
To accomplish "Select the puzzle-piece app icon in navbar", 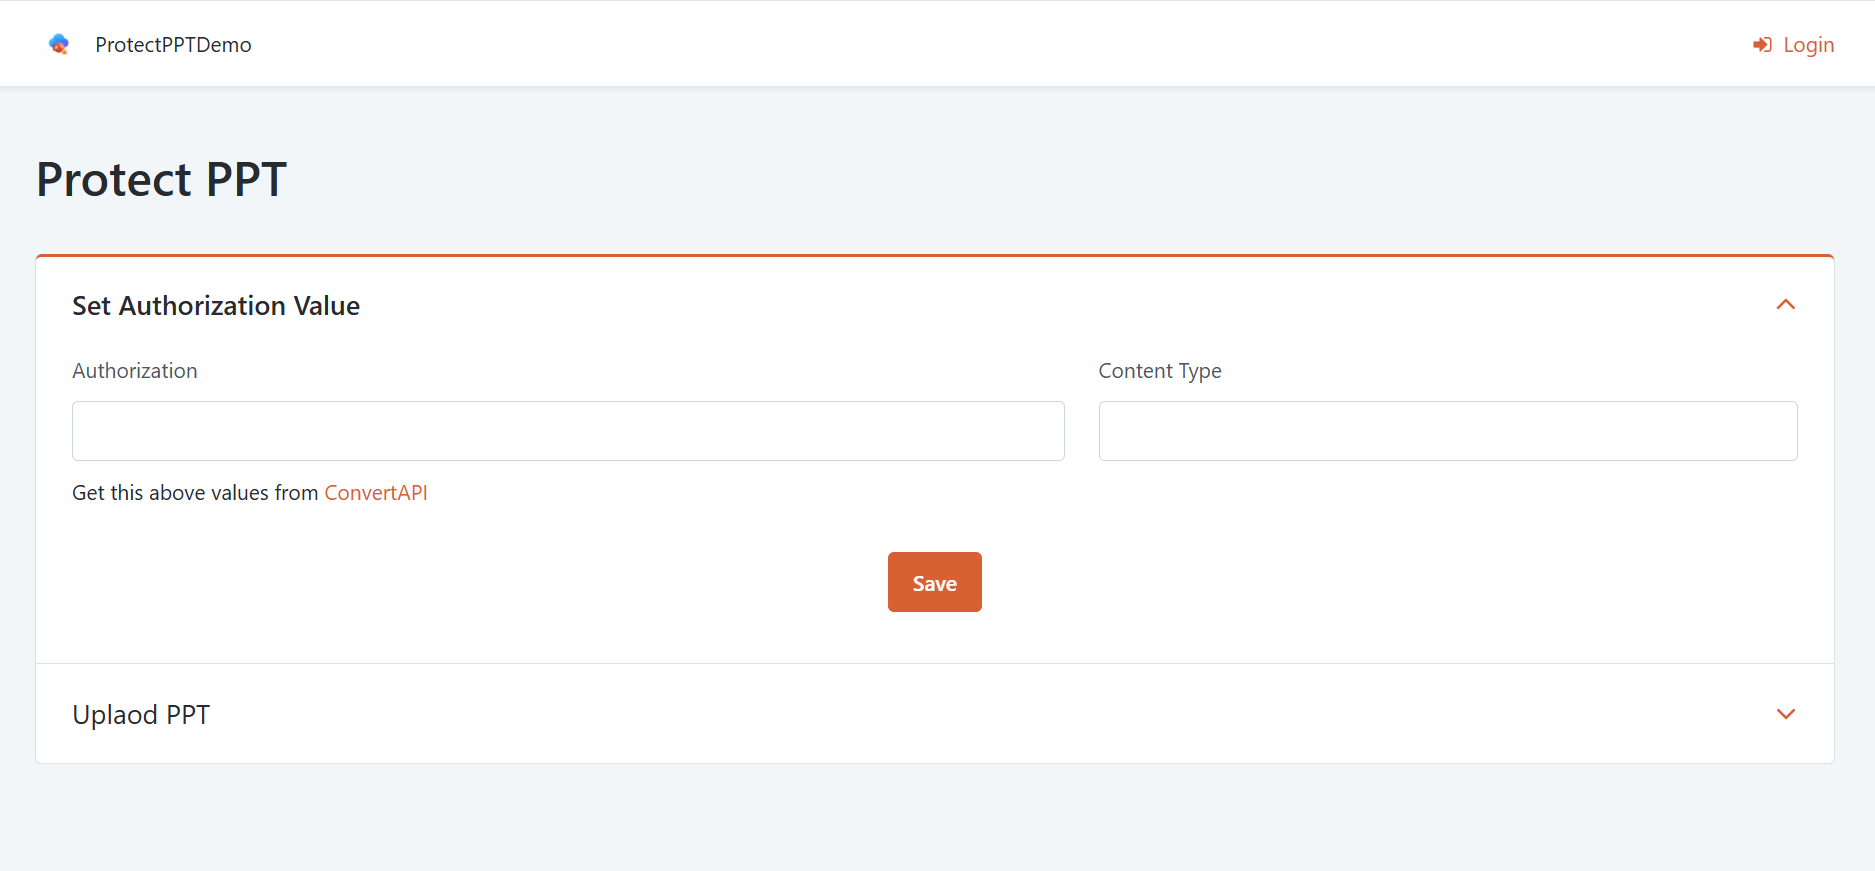I will click(59, 44).
